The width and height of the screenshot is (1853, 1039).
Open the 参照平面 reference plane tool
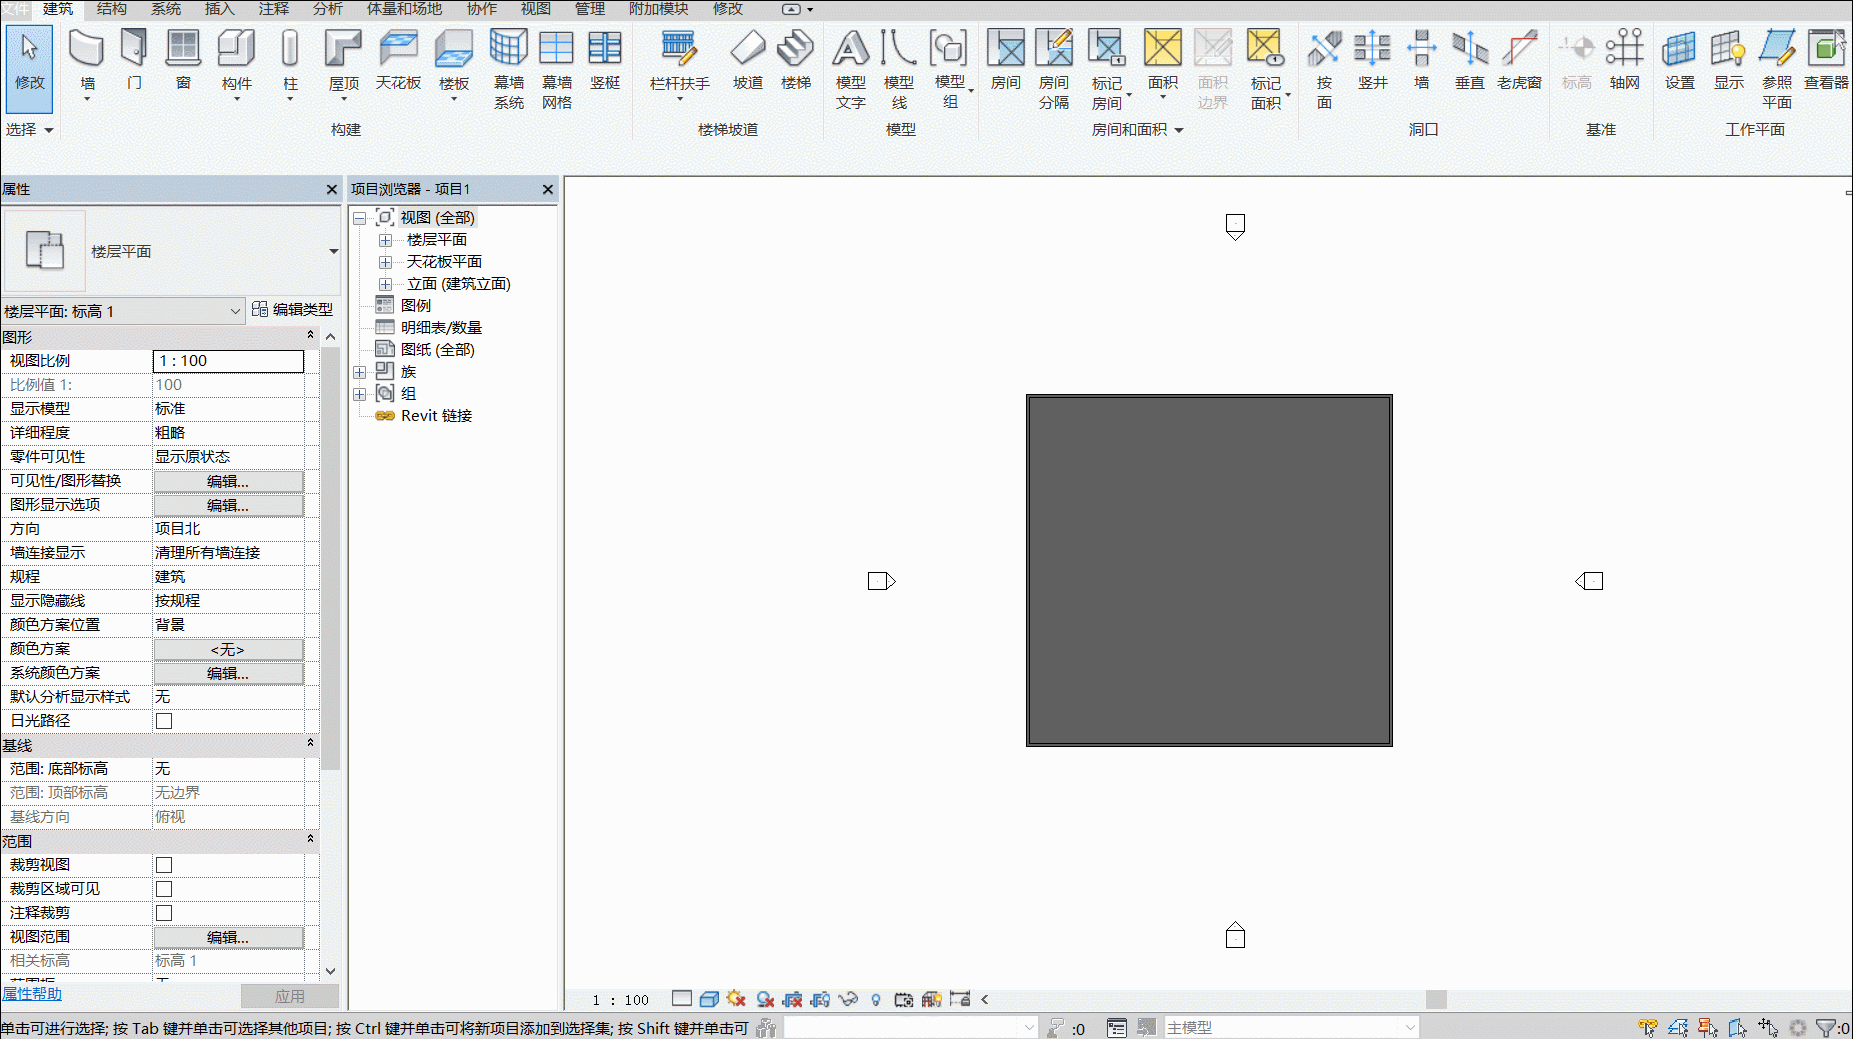pyautogui.click(x=1777, y=68)
